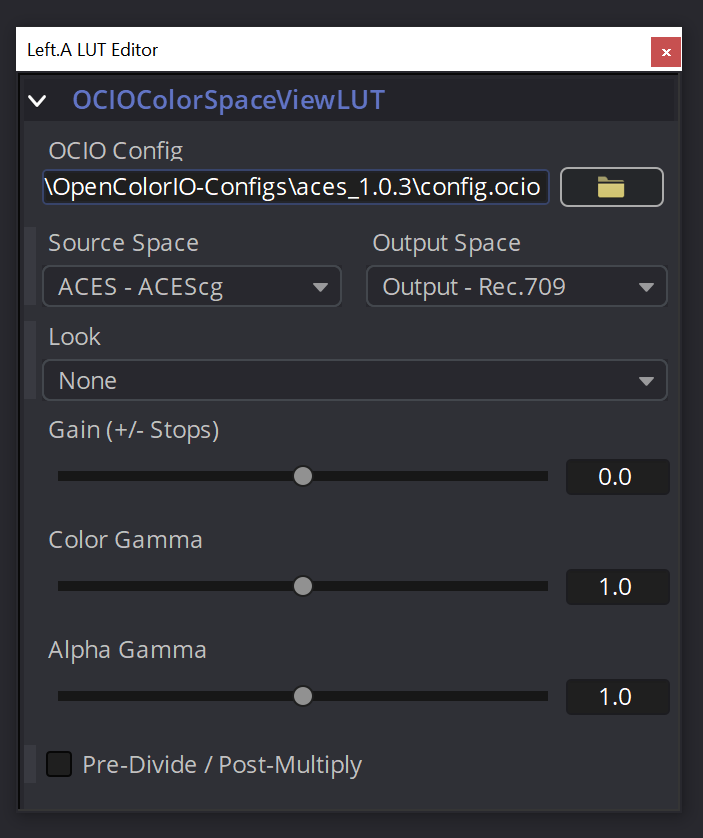Collapse the OCIOColorSpaceViewLUT section chevron
This screenshot has width=703, height=838.
coord(38,101)
